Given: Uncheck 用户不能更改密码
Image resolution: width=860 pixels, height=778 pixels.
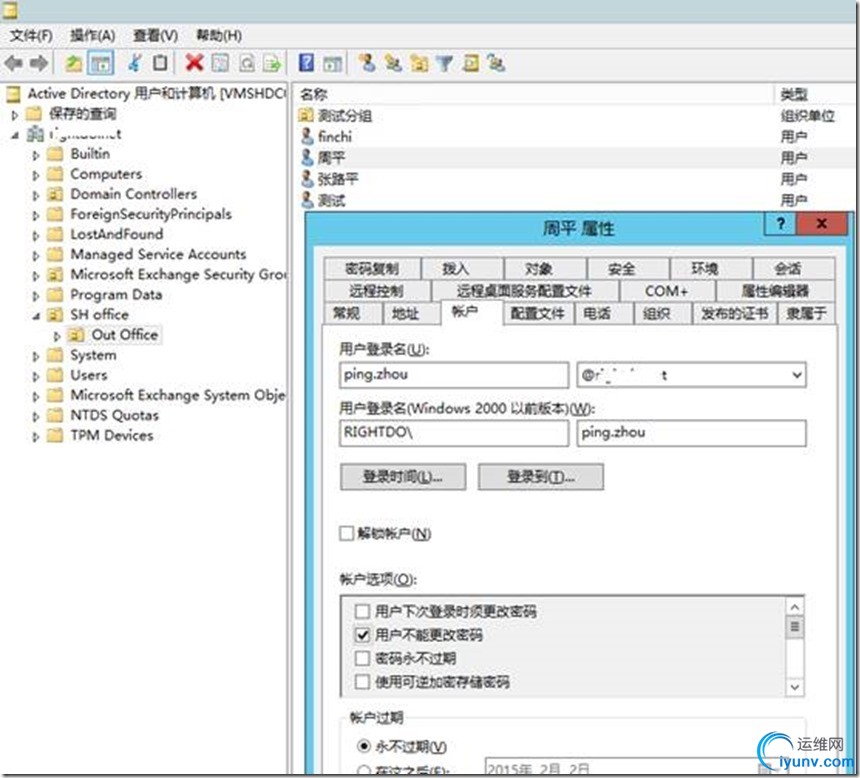Looking at the screenshot, I should 362,635.
